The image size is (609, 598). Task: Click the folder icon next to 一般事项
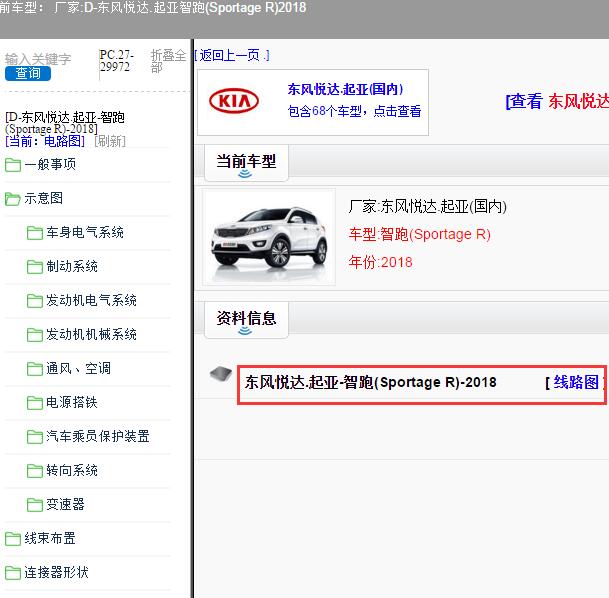[x=13, y=165]
